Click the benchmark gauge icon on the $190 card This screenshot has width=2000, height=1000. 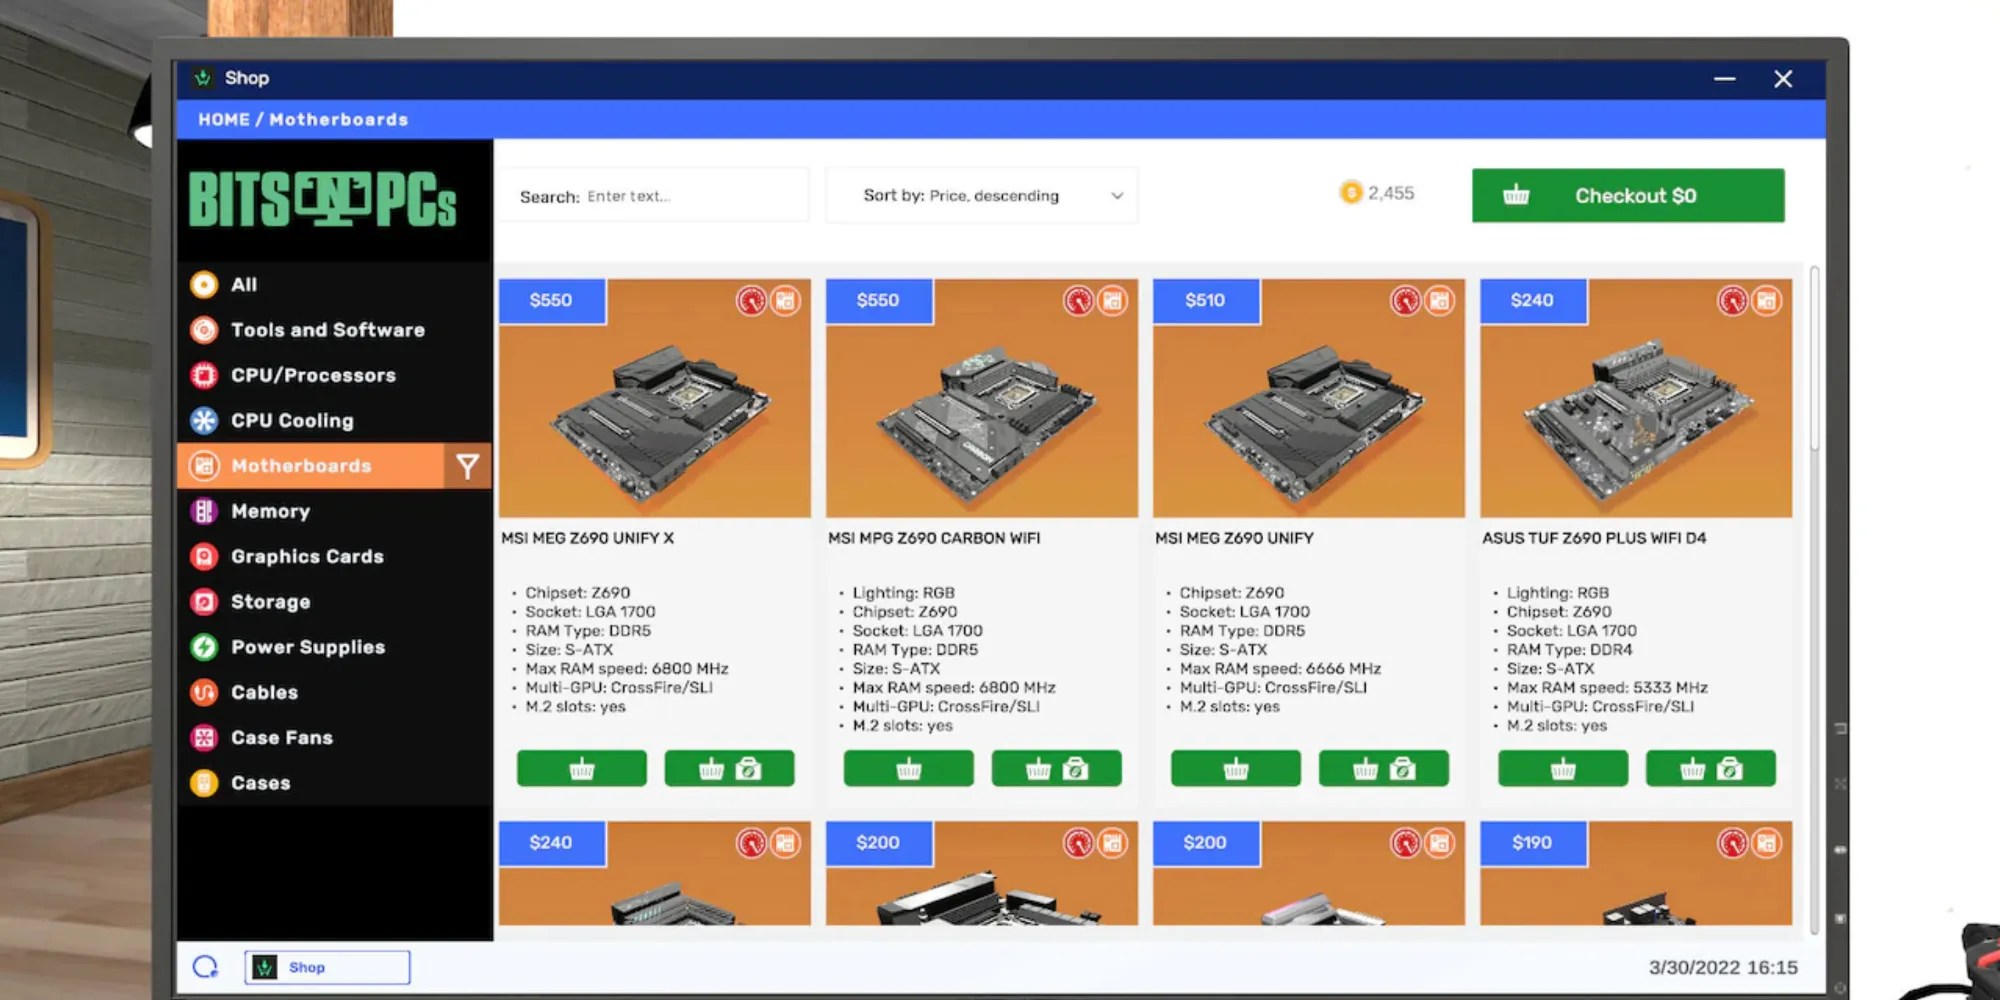tap(1732, 843)
